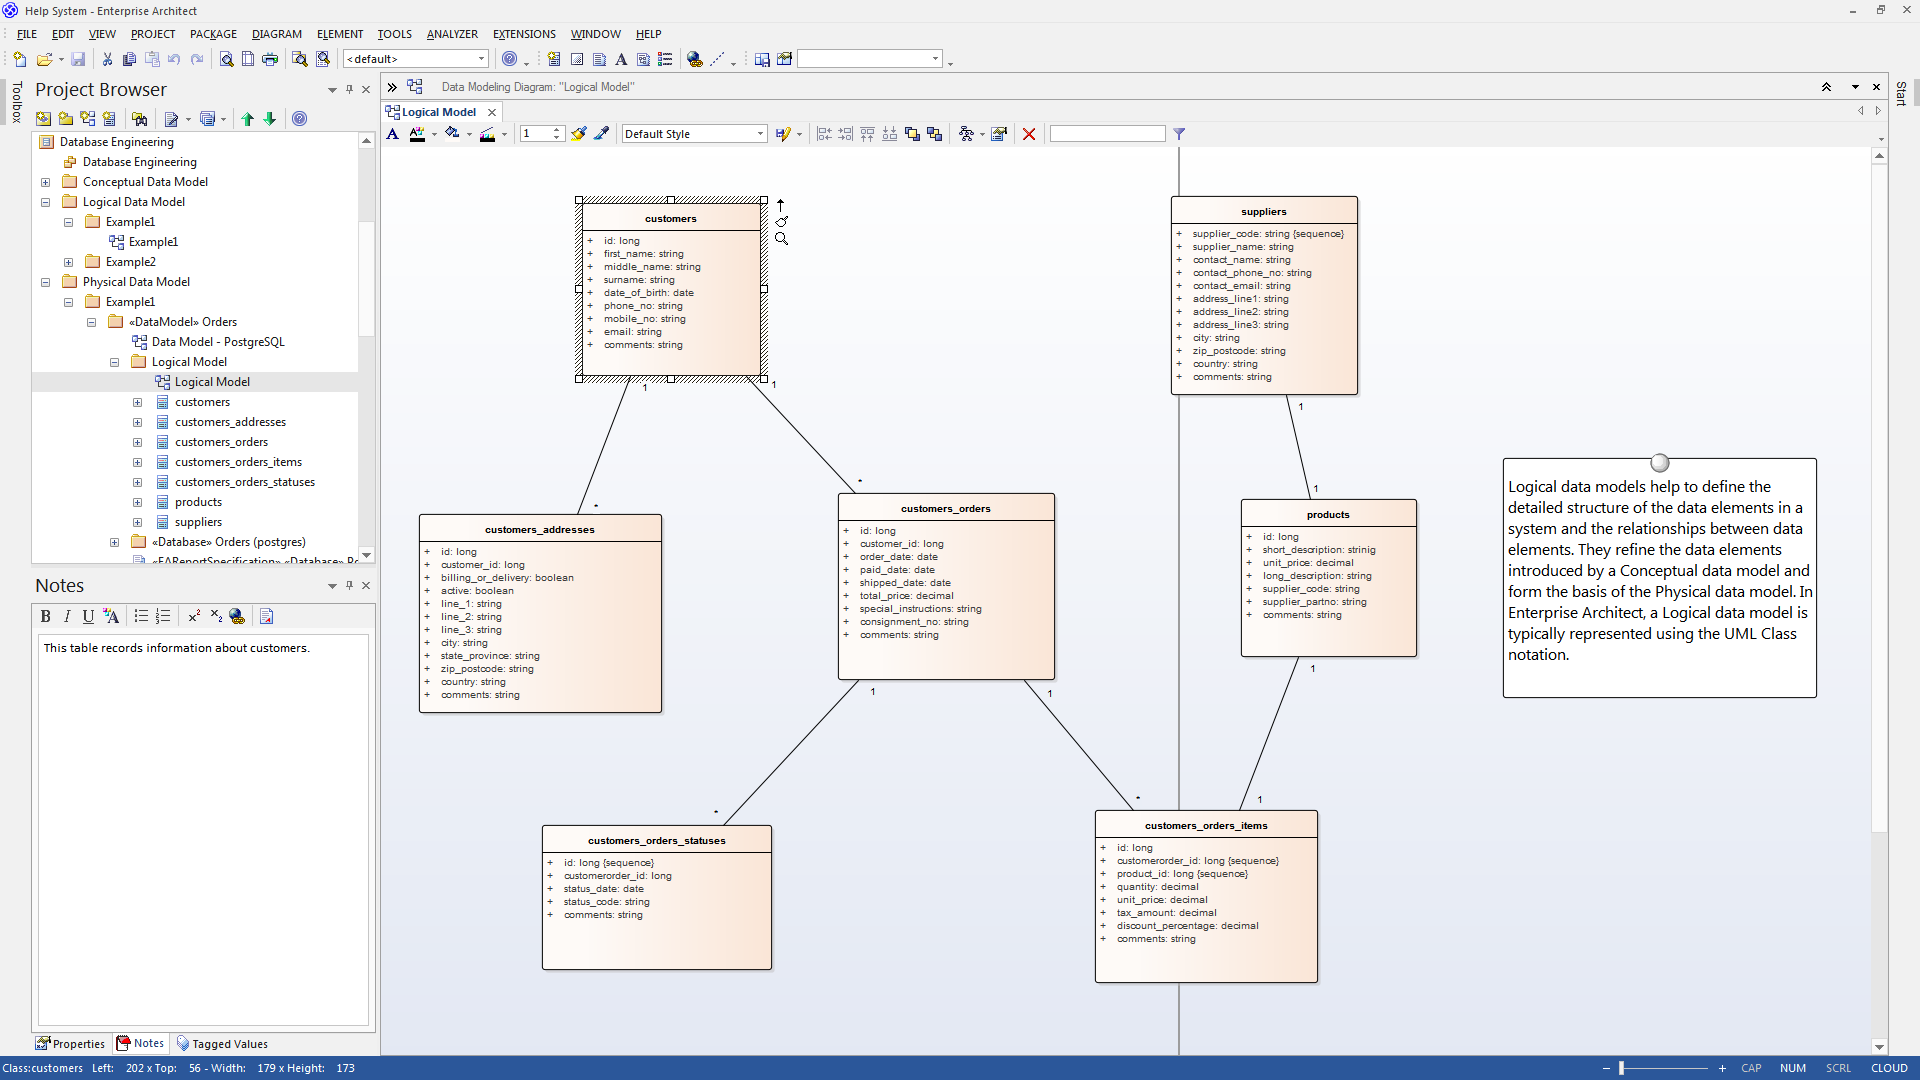The width and height of the screenshot is (1920, 1080).
Task: Select customers_orders_items in Project Browser
Action: tap(238, 462)
